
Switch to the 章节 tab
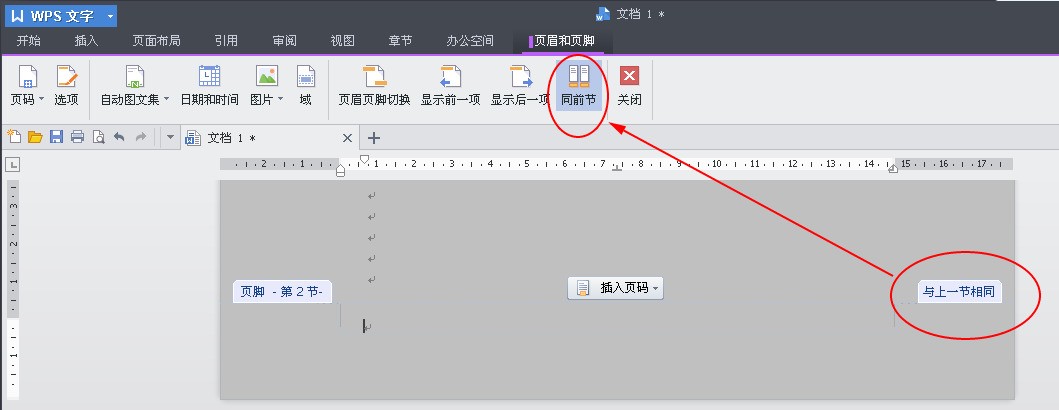[x=401, y=41]
